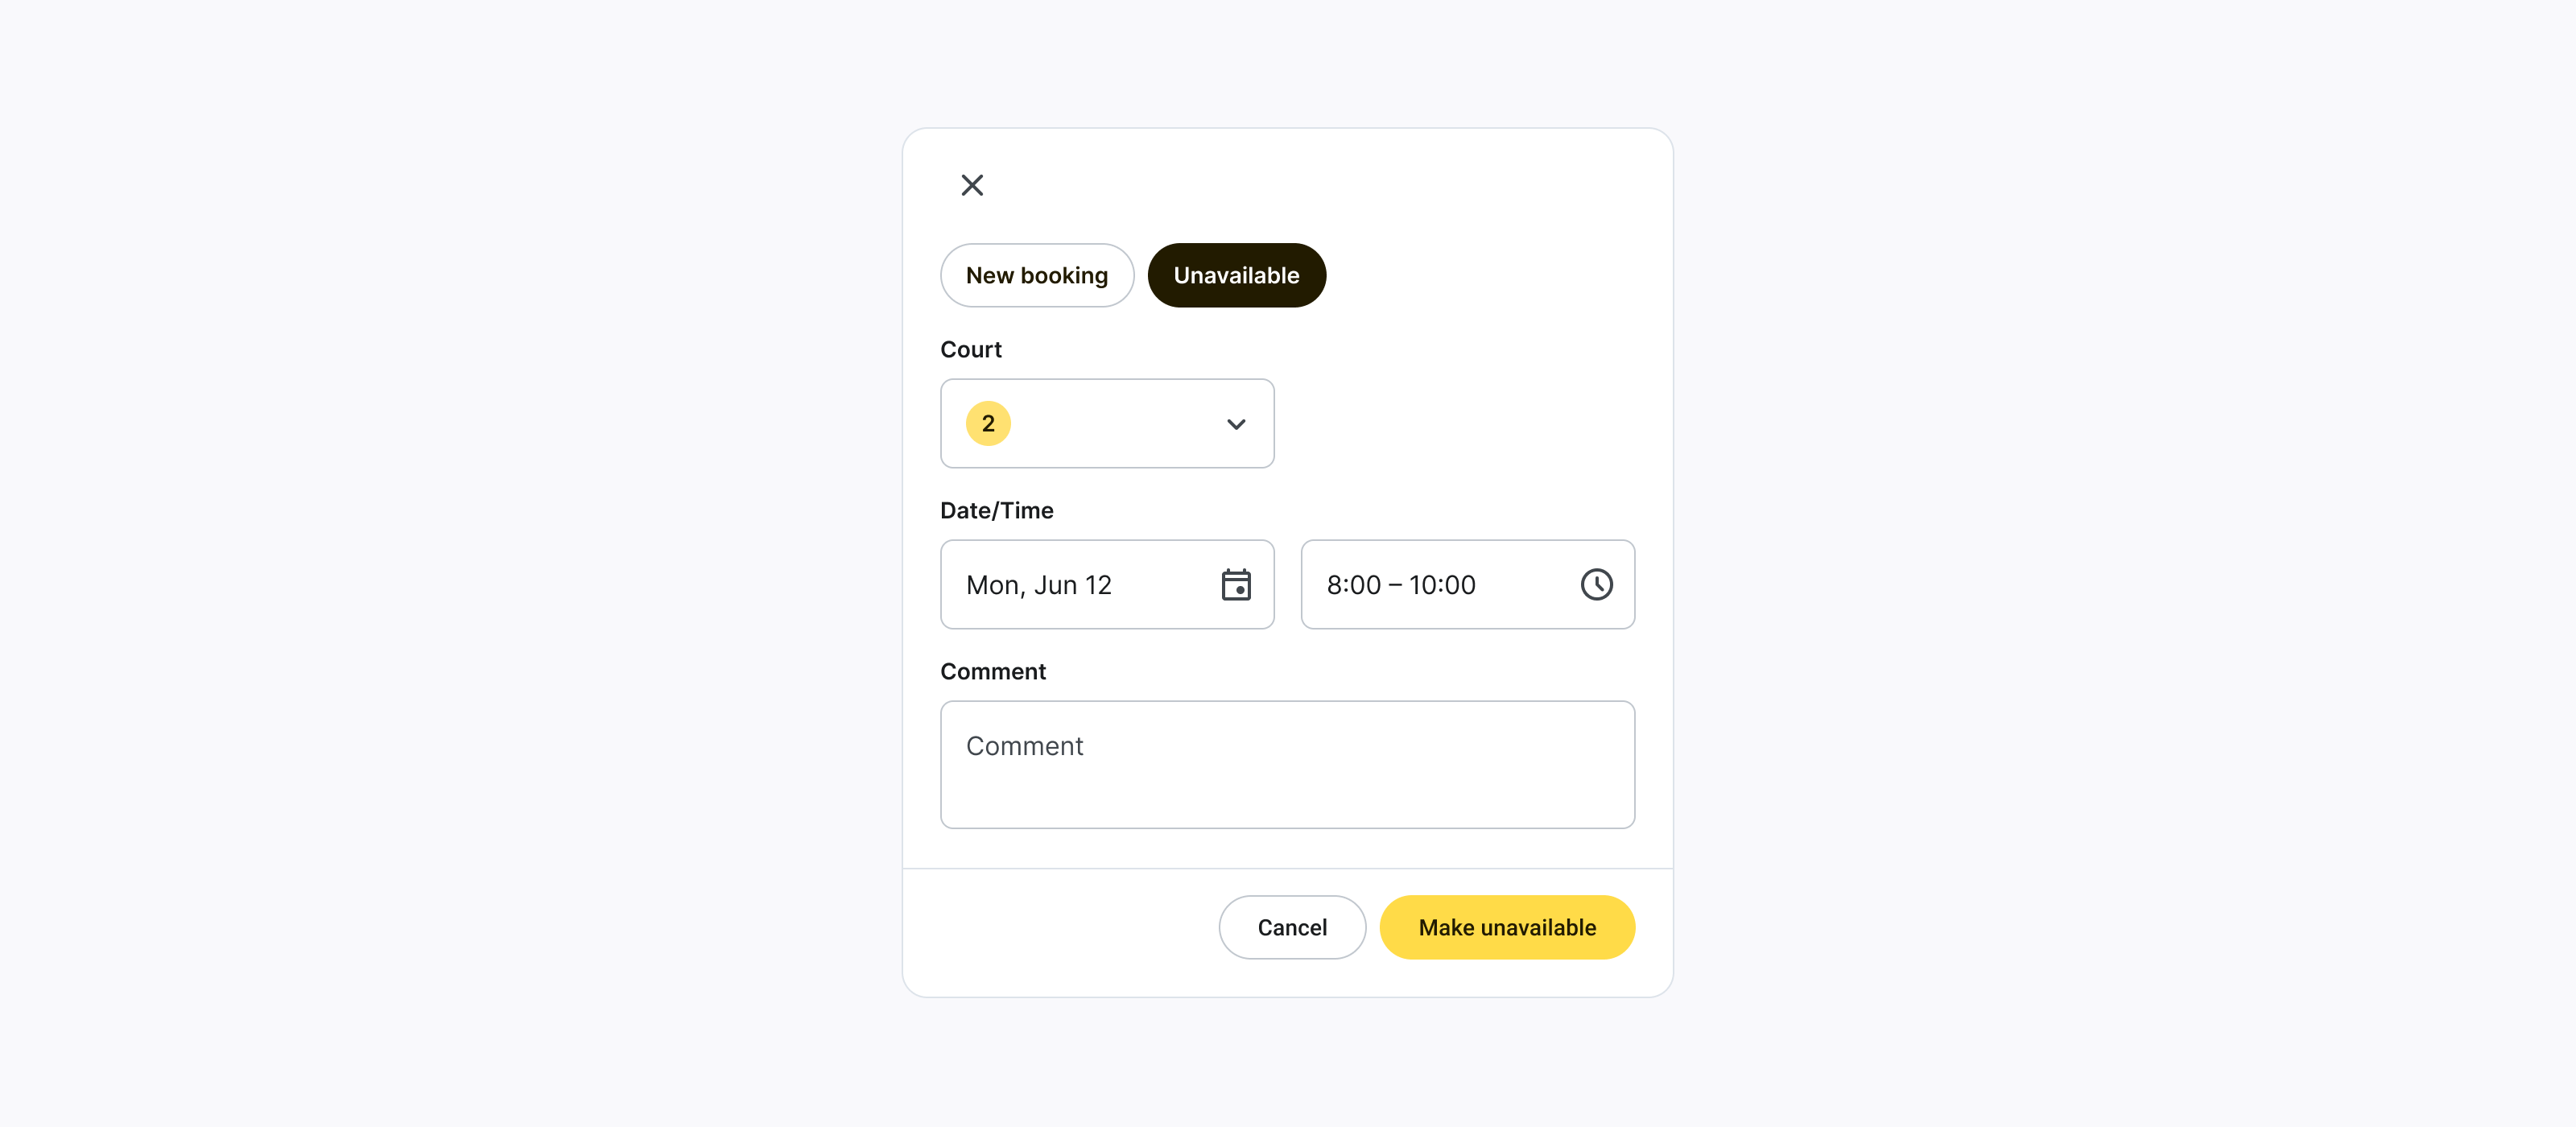2576x1127 pixels.
Task: Open the date picker via calendar icon
Action: 1236,584
